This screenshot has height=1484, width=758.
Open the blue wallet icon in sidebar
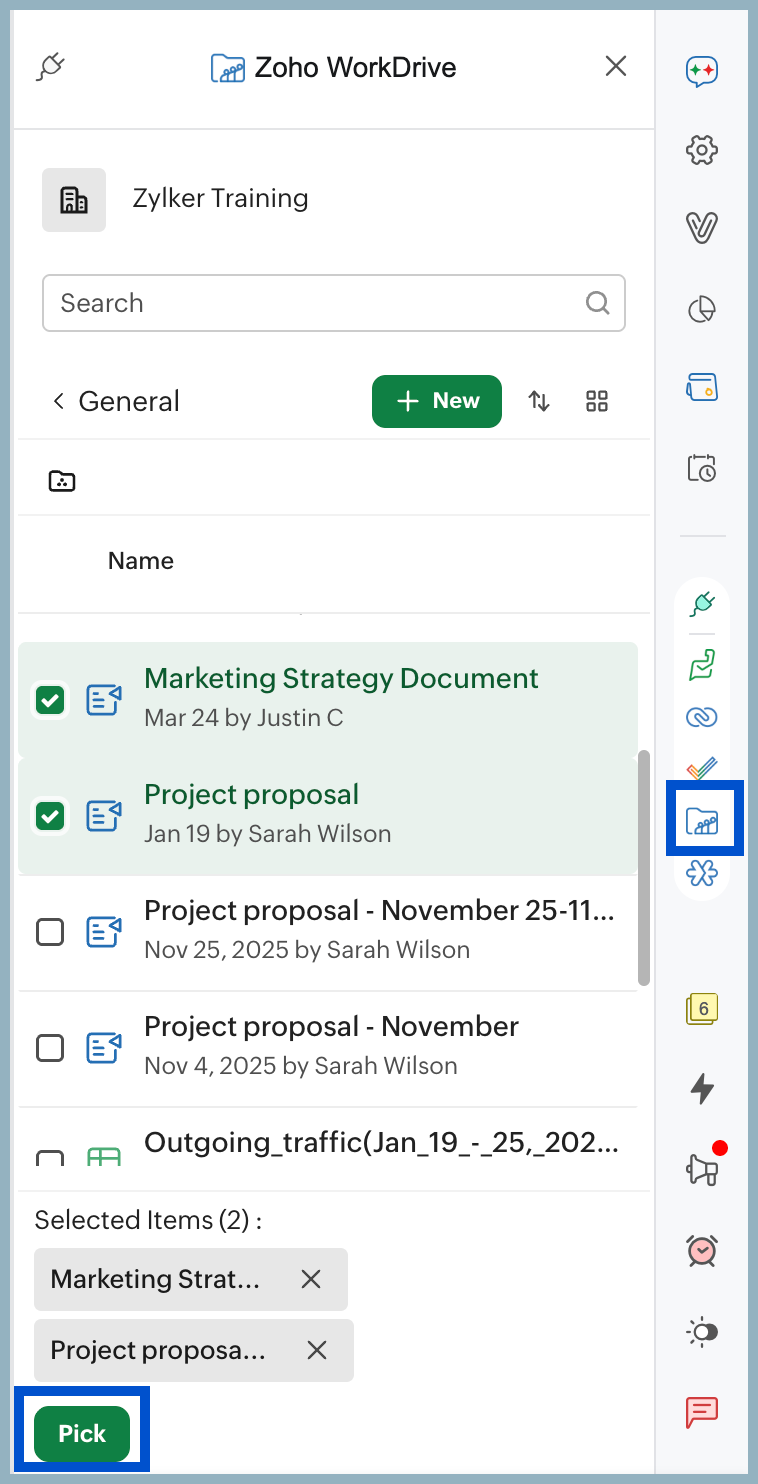pos(702,387)
